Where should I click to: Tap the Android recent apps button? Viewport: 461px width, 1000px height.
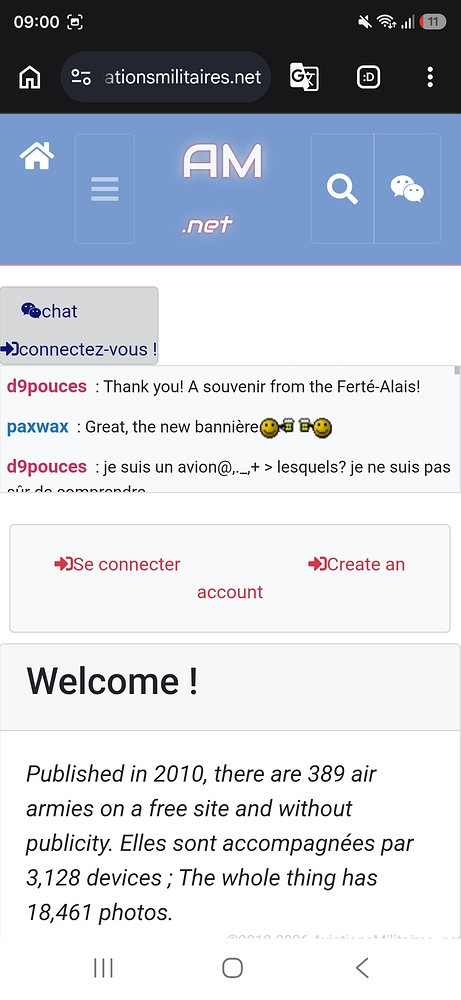click(103, 968)
